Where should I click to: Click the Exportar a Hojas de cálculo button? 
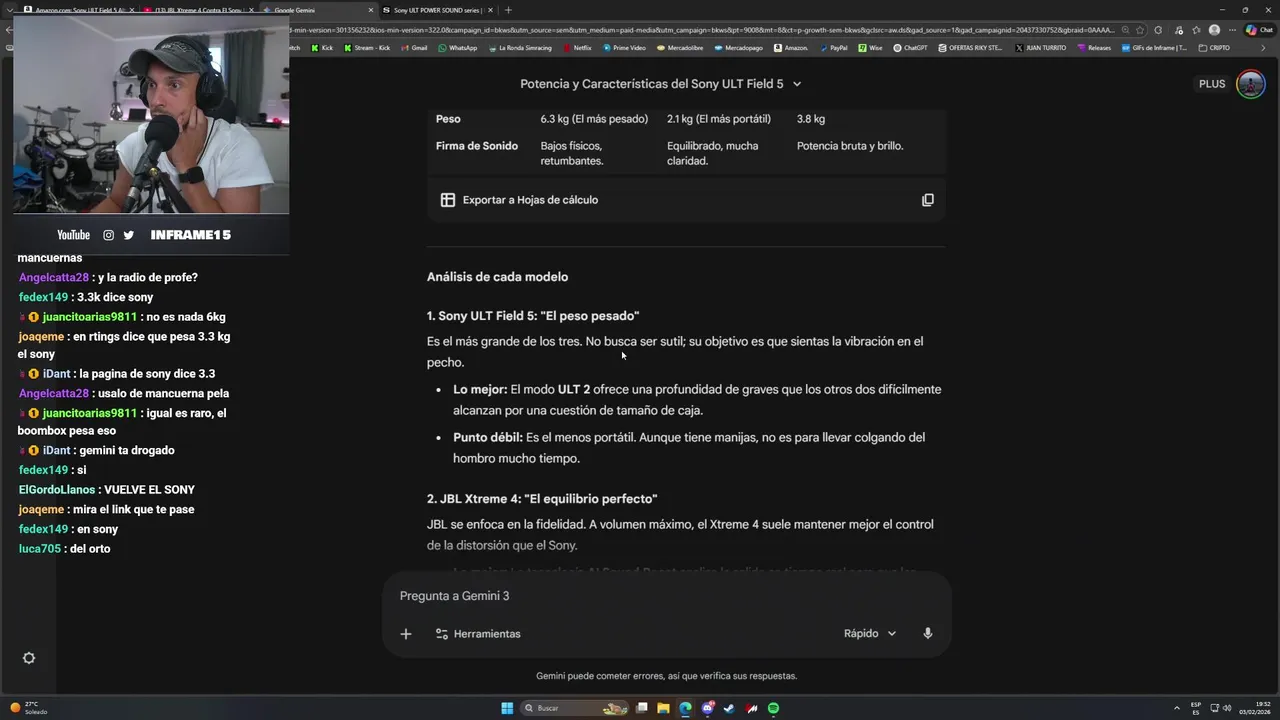coord(519,200)
